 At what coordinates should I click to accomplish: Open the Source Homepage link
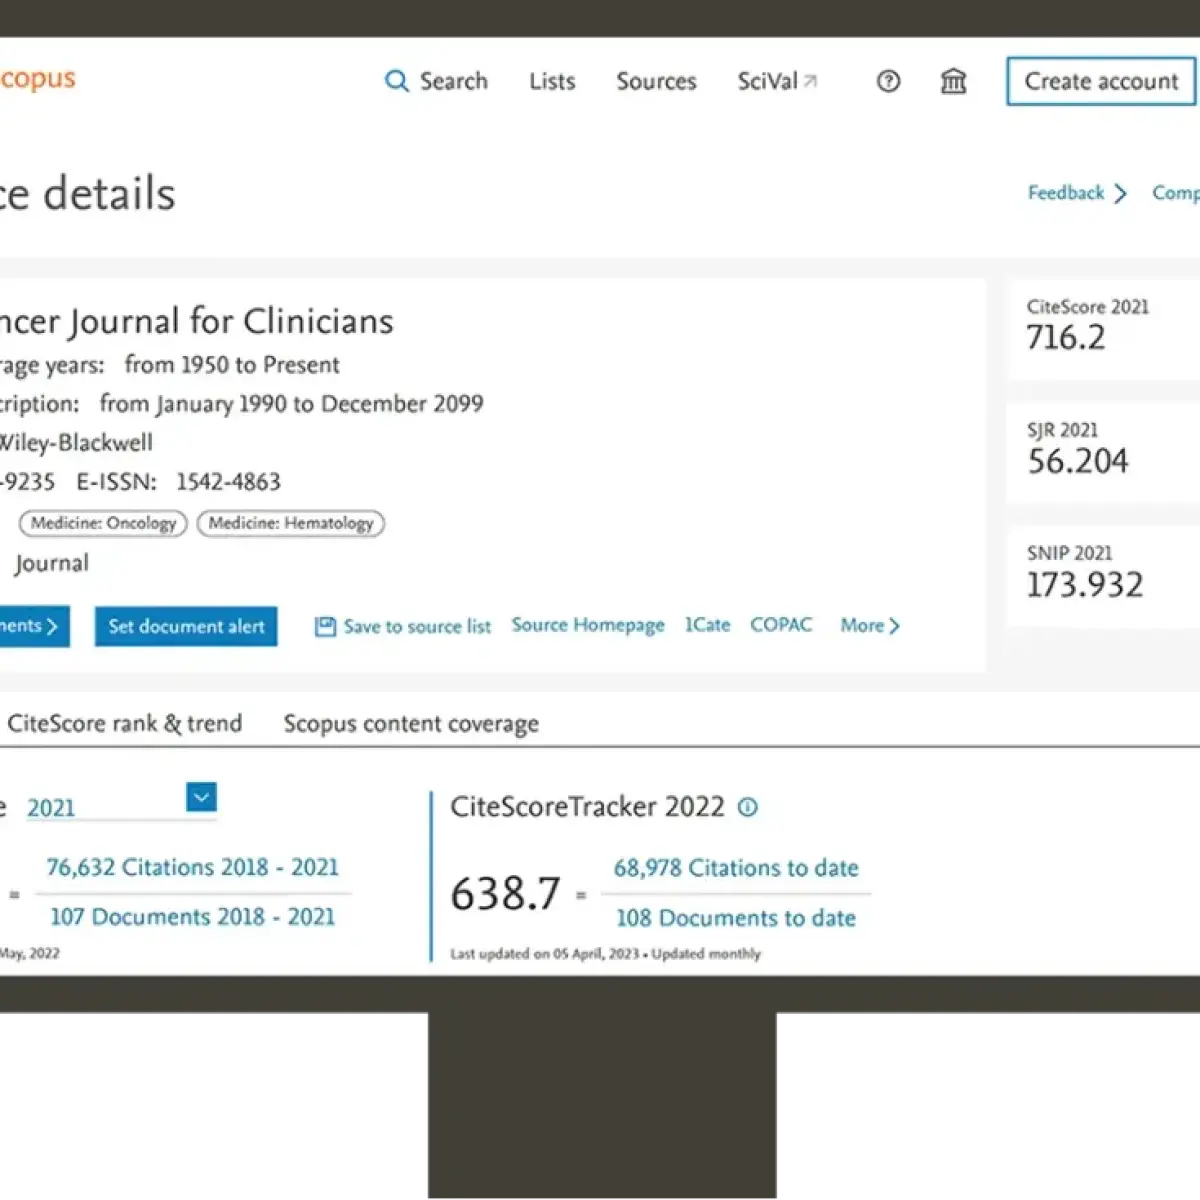(x=588, y=625)
